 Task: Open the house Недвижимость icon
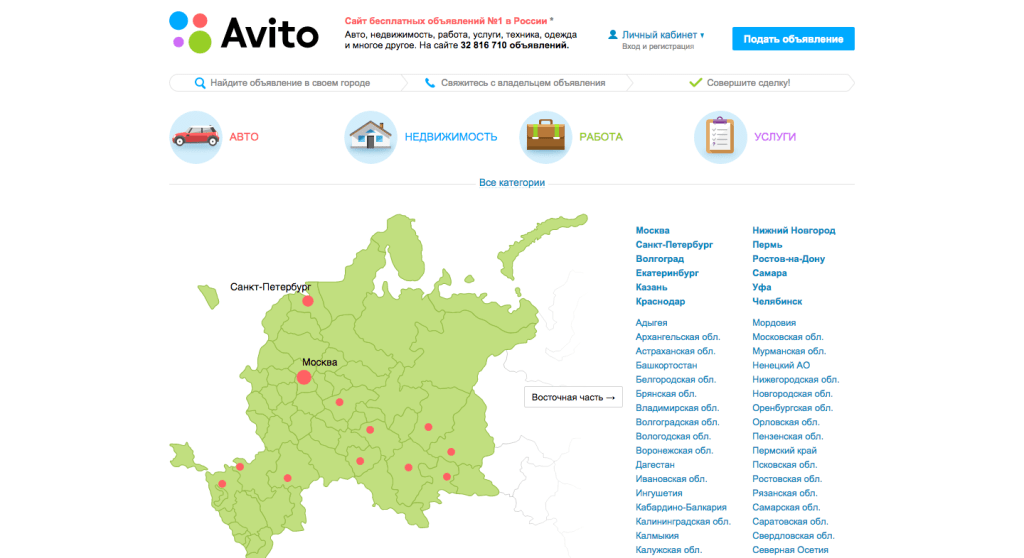(370, 137)
